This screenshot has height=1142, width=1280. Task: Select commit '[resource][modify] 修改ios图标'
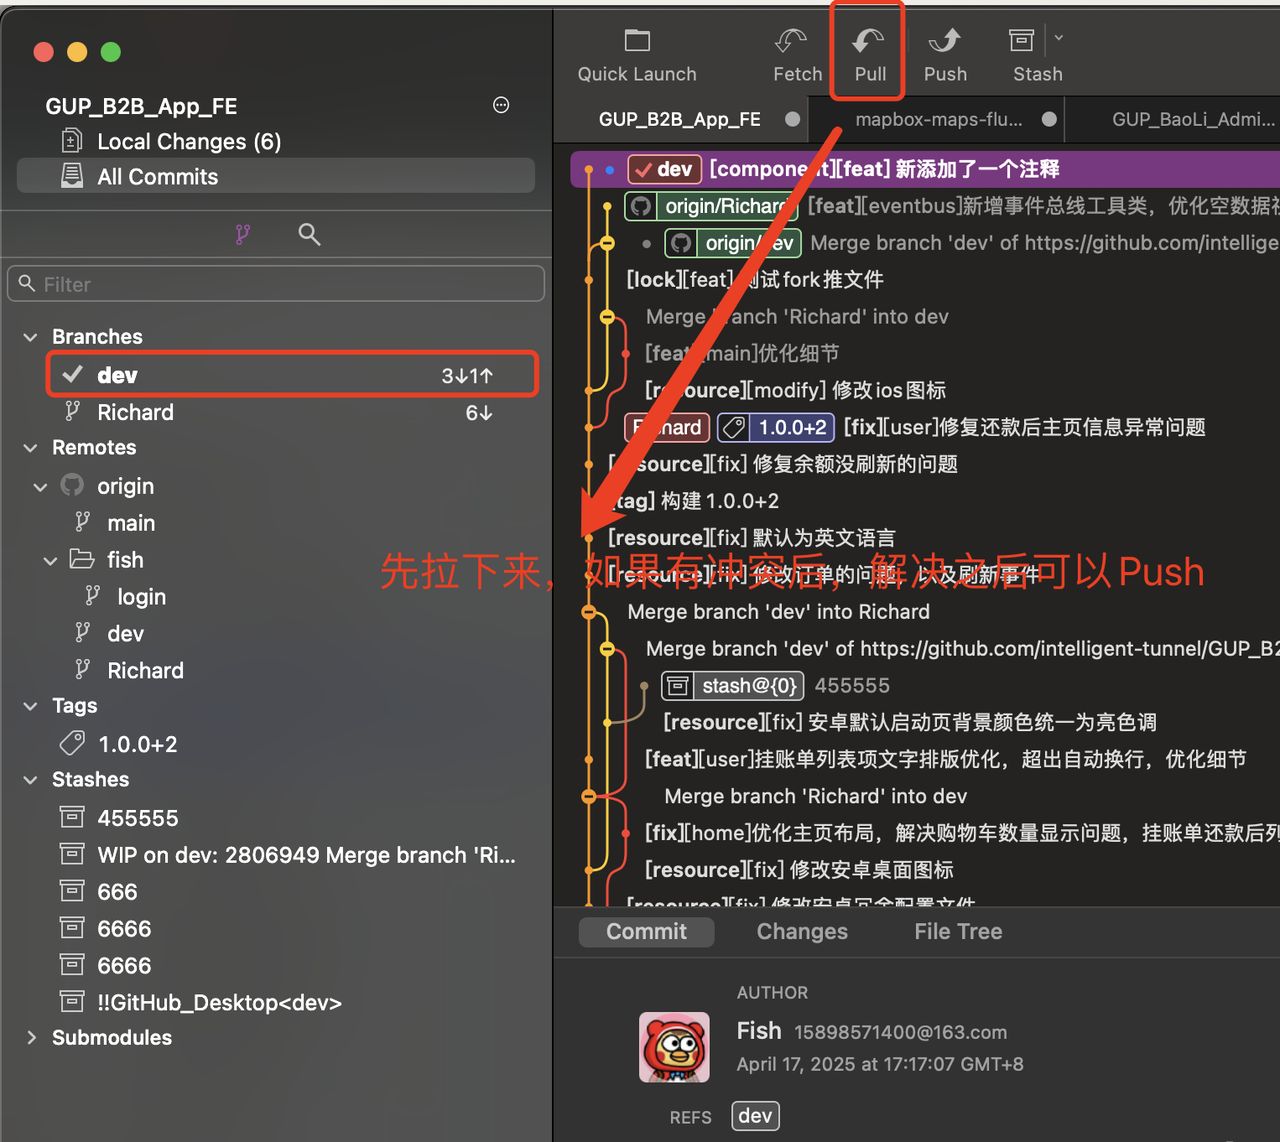coord(795,391)
